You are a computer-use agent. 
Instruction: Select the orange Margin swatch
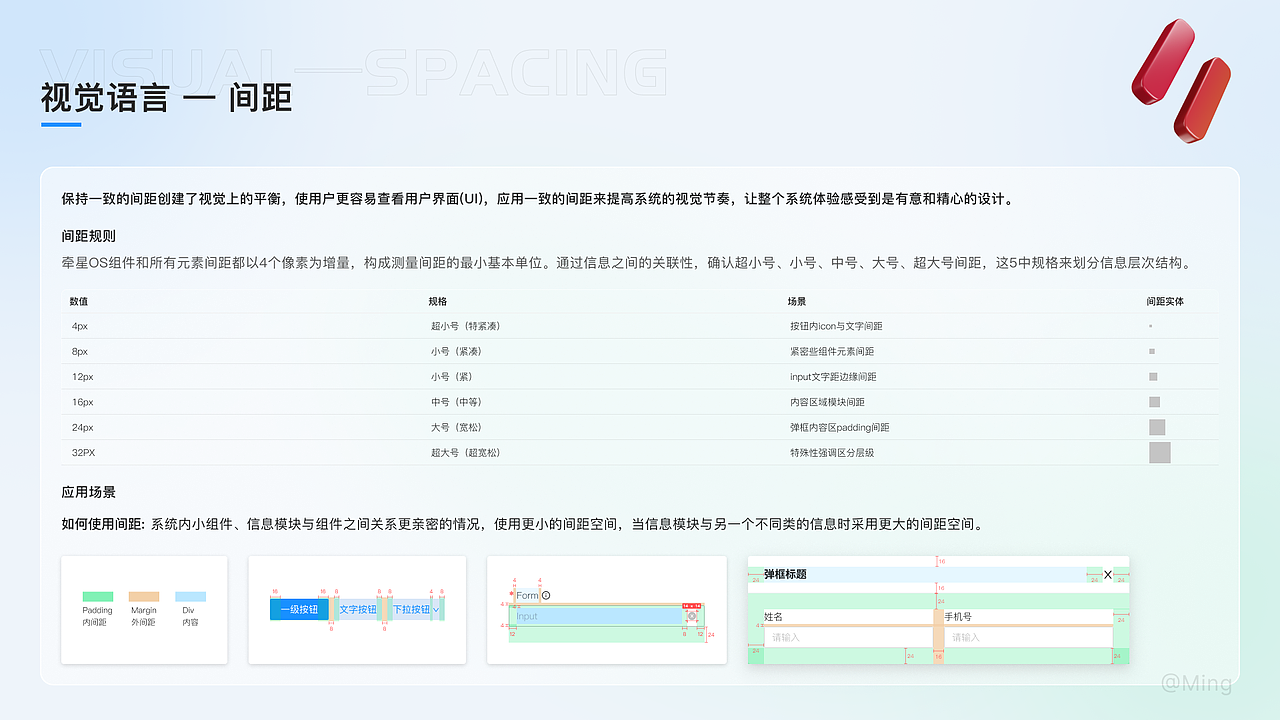pos(144,596)
